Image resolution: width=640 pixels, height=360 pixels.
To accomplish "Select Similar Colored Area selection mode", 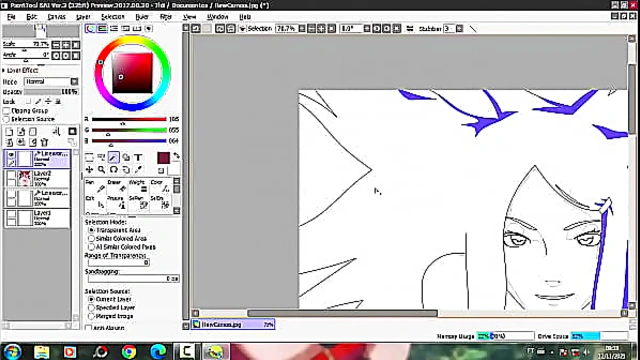I will [x=91, y=238].
